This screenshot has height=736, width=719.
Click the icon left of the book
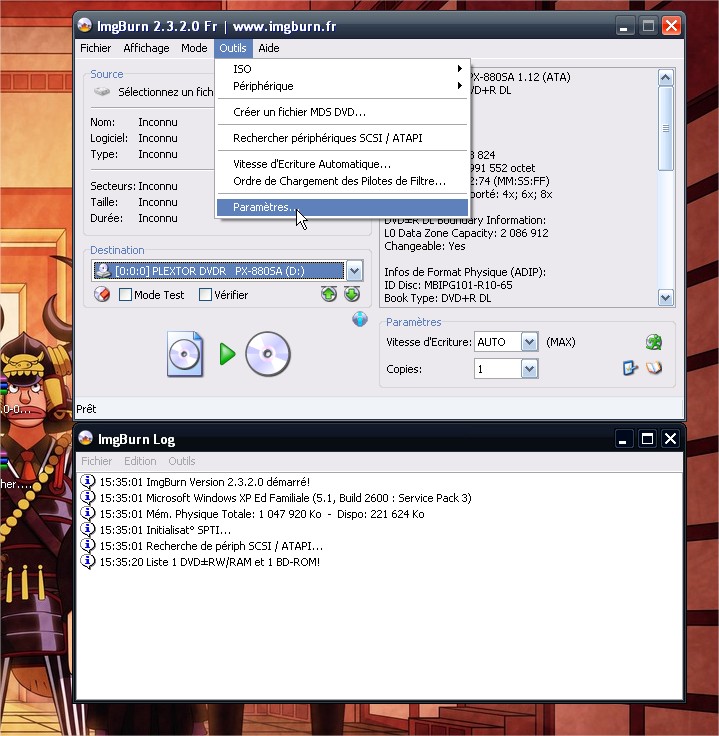pyautogui.click(x=630, y=368)
